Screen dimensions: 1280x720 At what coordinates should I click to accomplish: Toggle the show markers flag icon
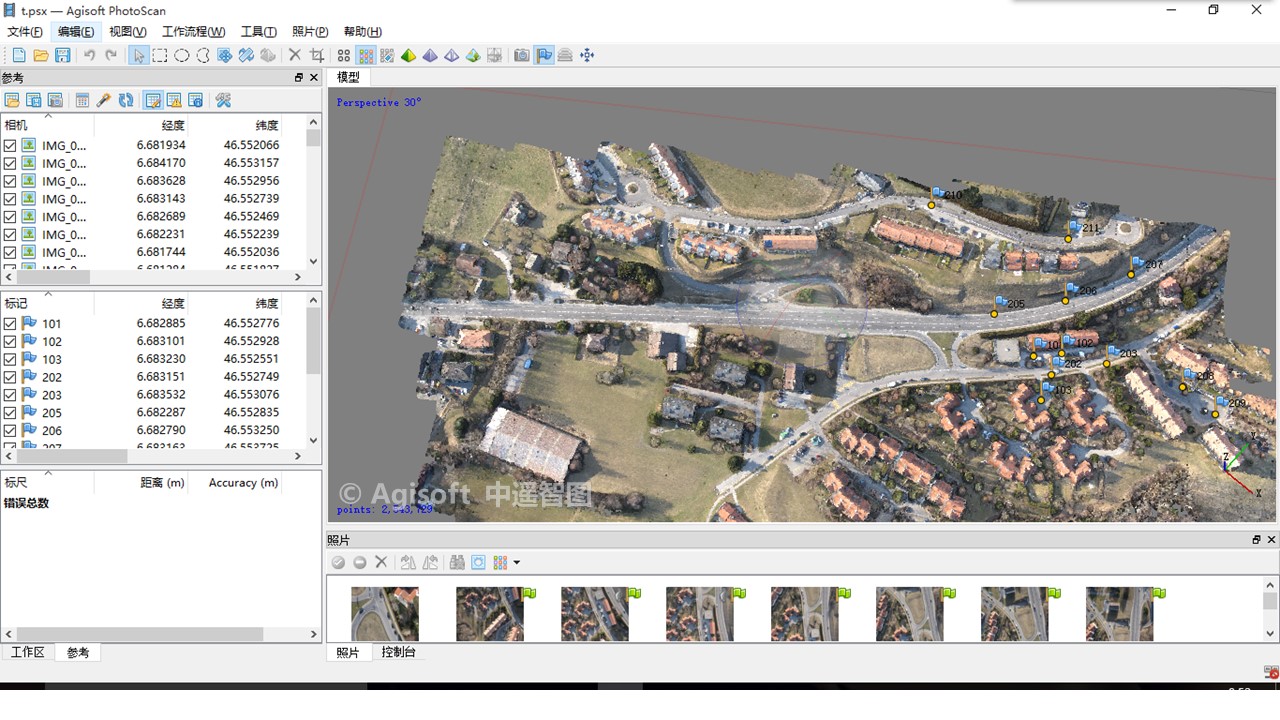[x=544, y=56]
